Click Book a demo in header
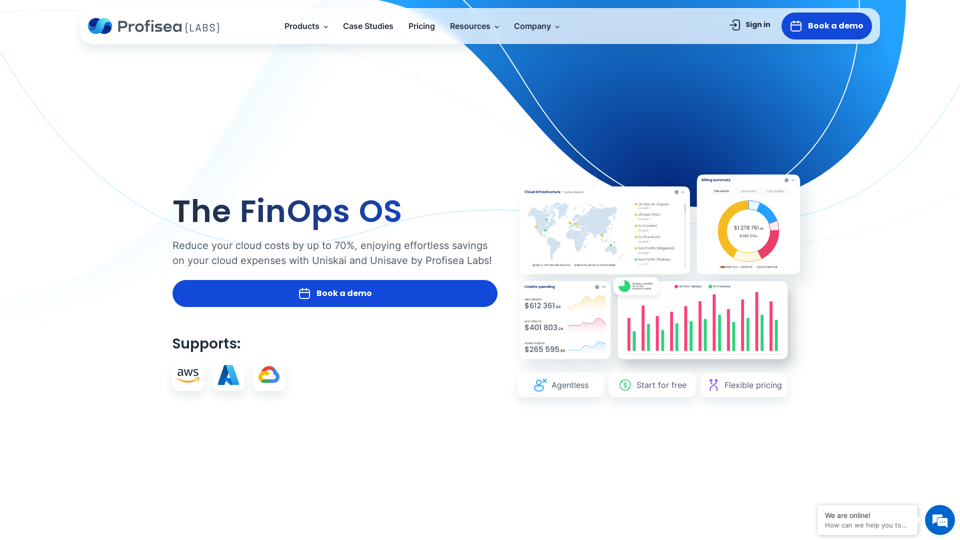 (827, 26)
